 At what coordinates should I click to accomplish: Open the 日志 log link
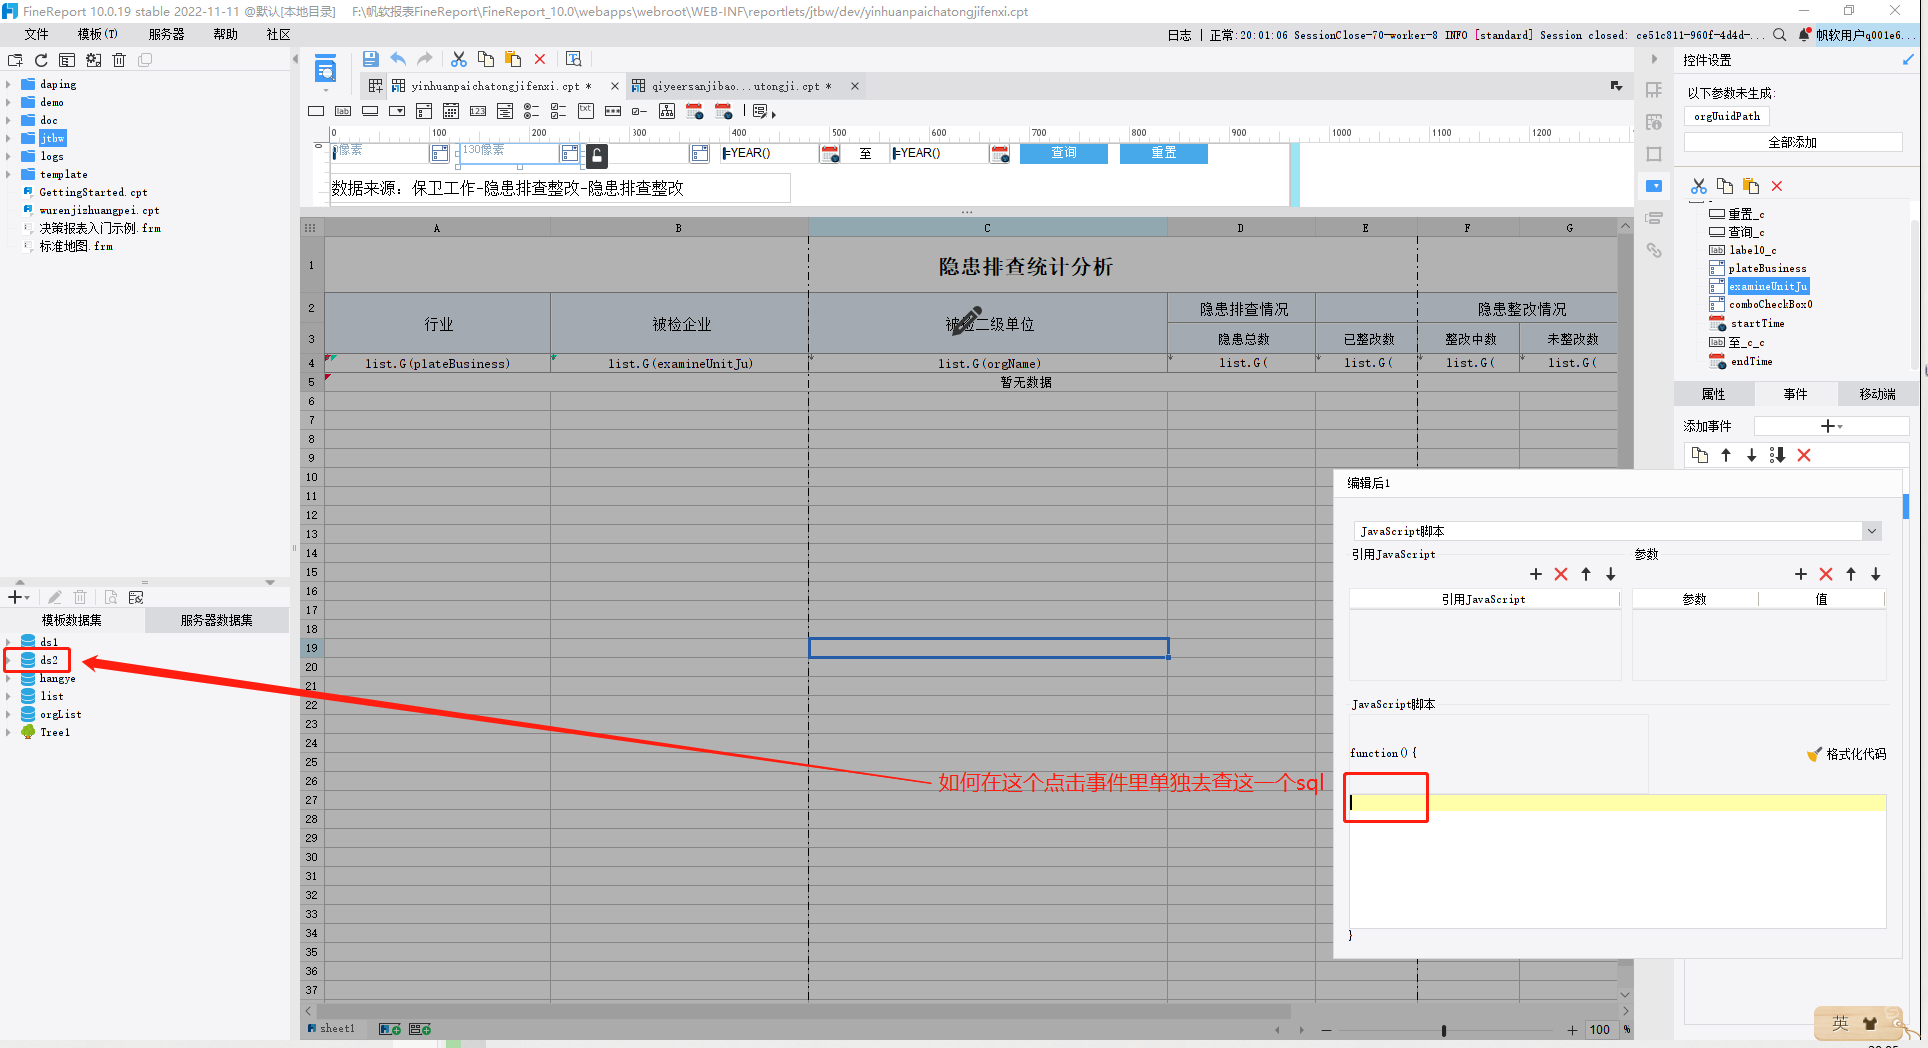pos(1180,35)
